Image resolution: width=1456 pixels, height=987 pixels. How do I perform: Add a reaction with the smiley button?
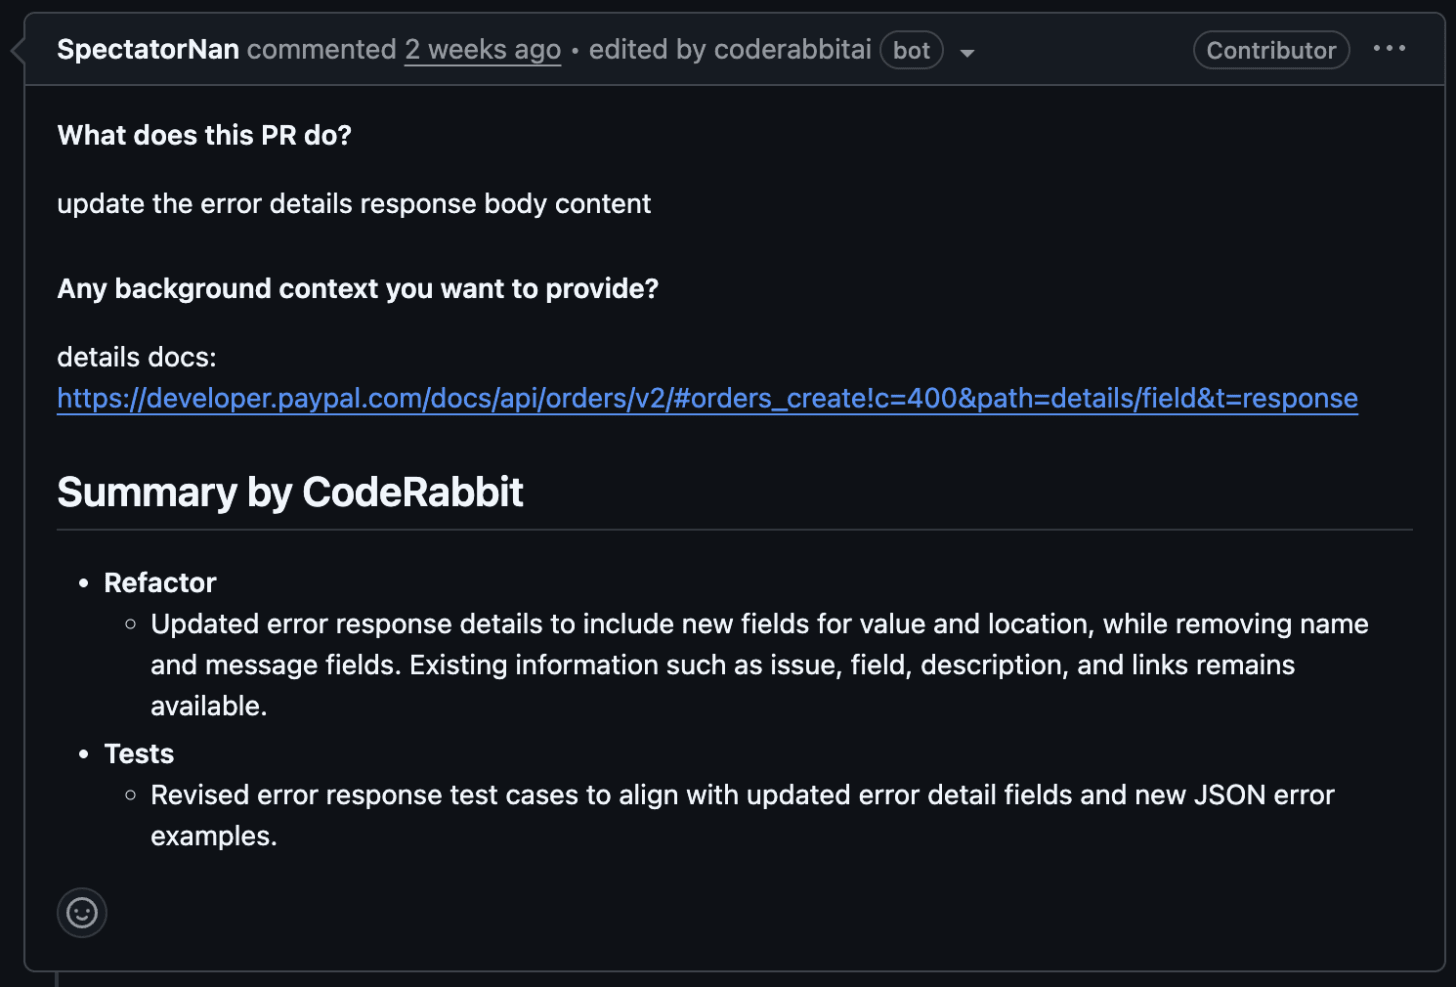point(82,912)
